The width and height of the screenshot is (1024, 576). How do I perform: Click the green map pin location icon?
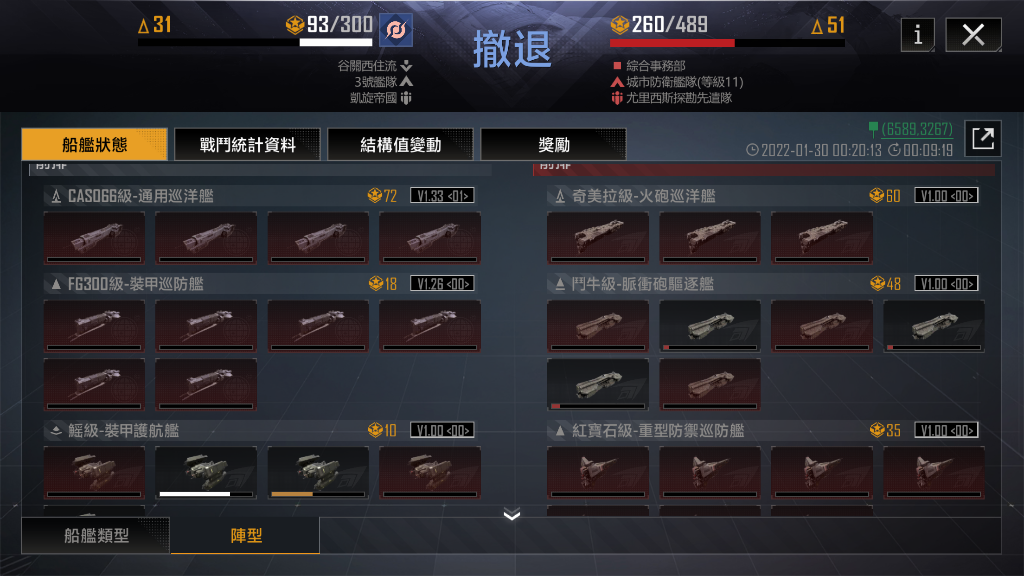tap(873, 128)
